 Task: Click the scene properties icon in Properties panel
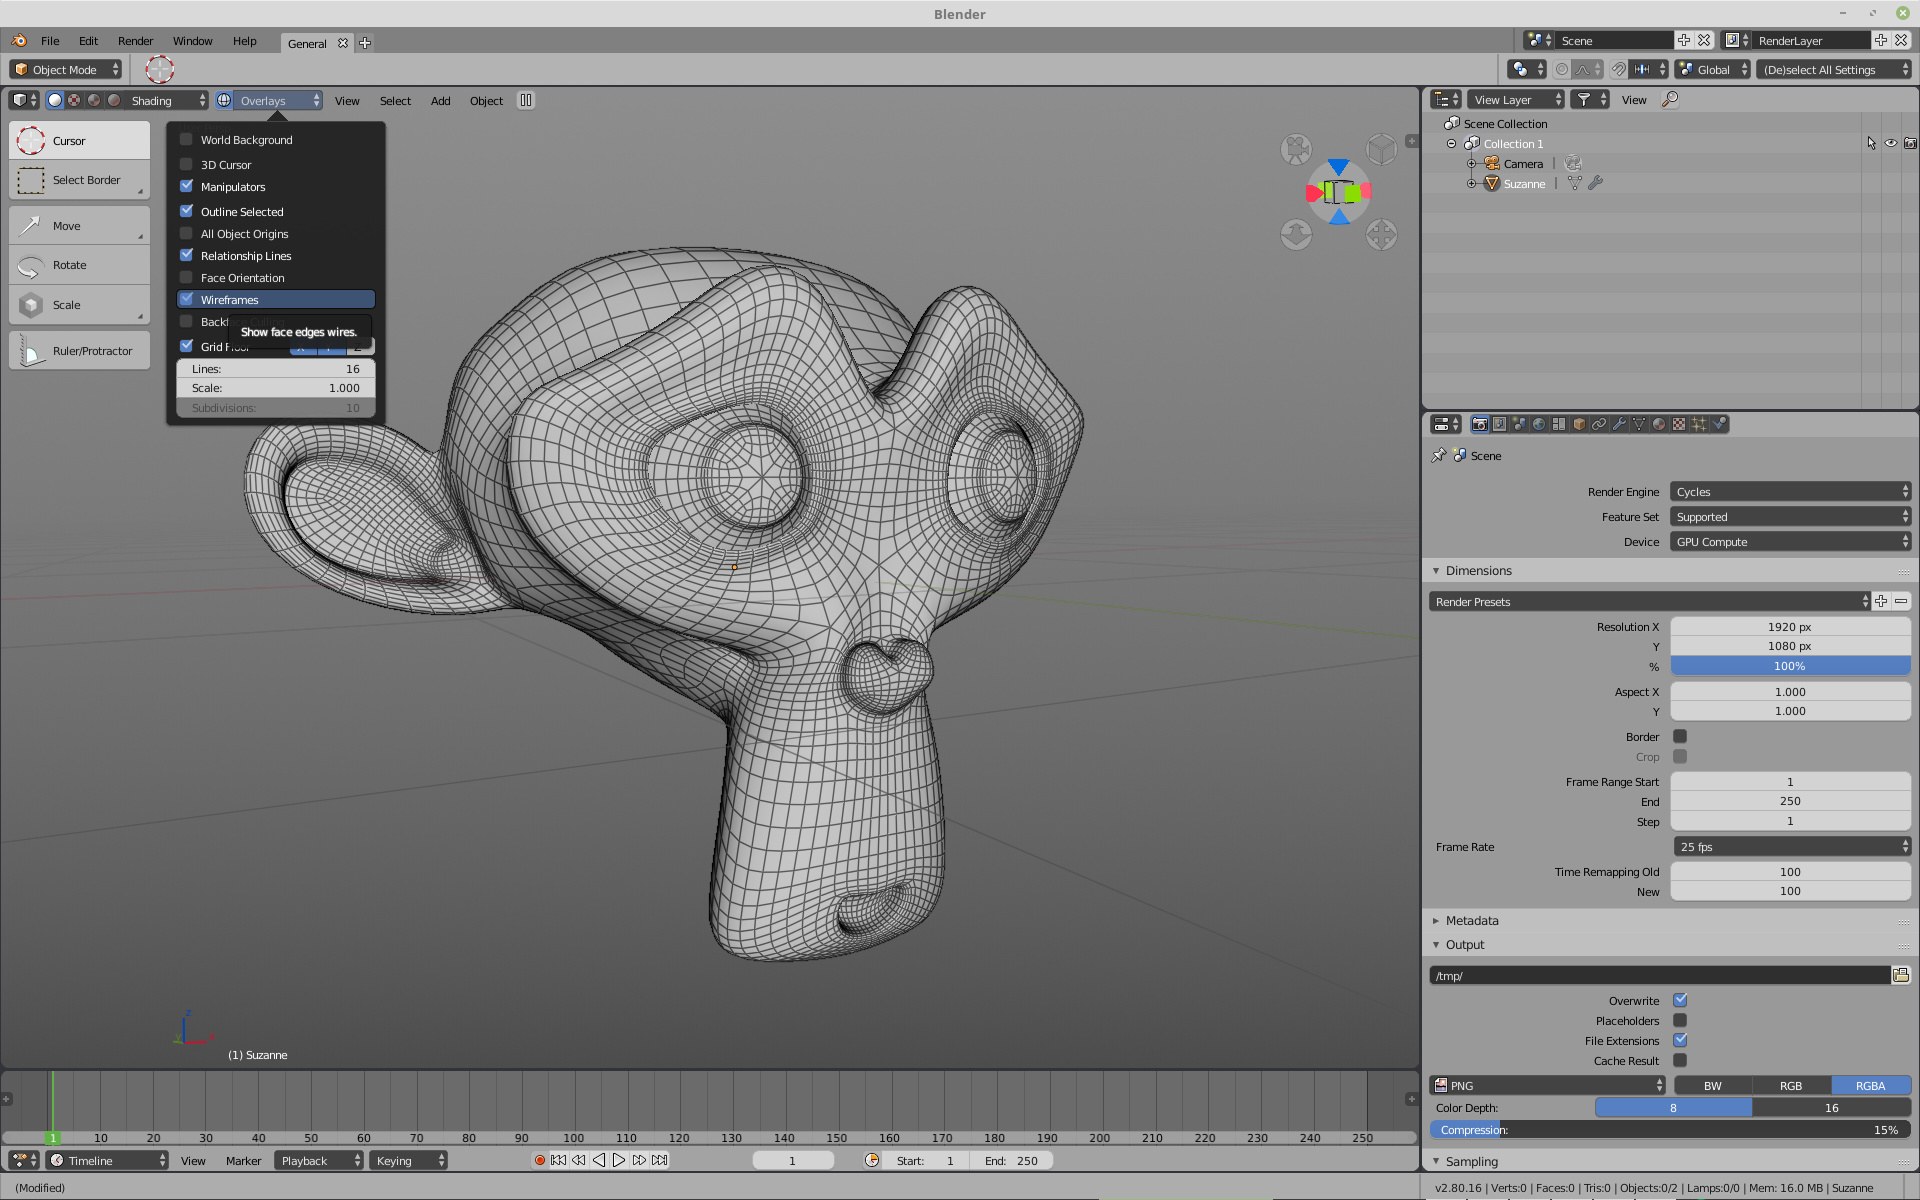click(x=1516, y=424)
